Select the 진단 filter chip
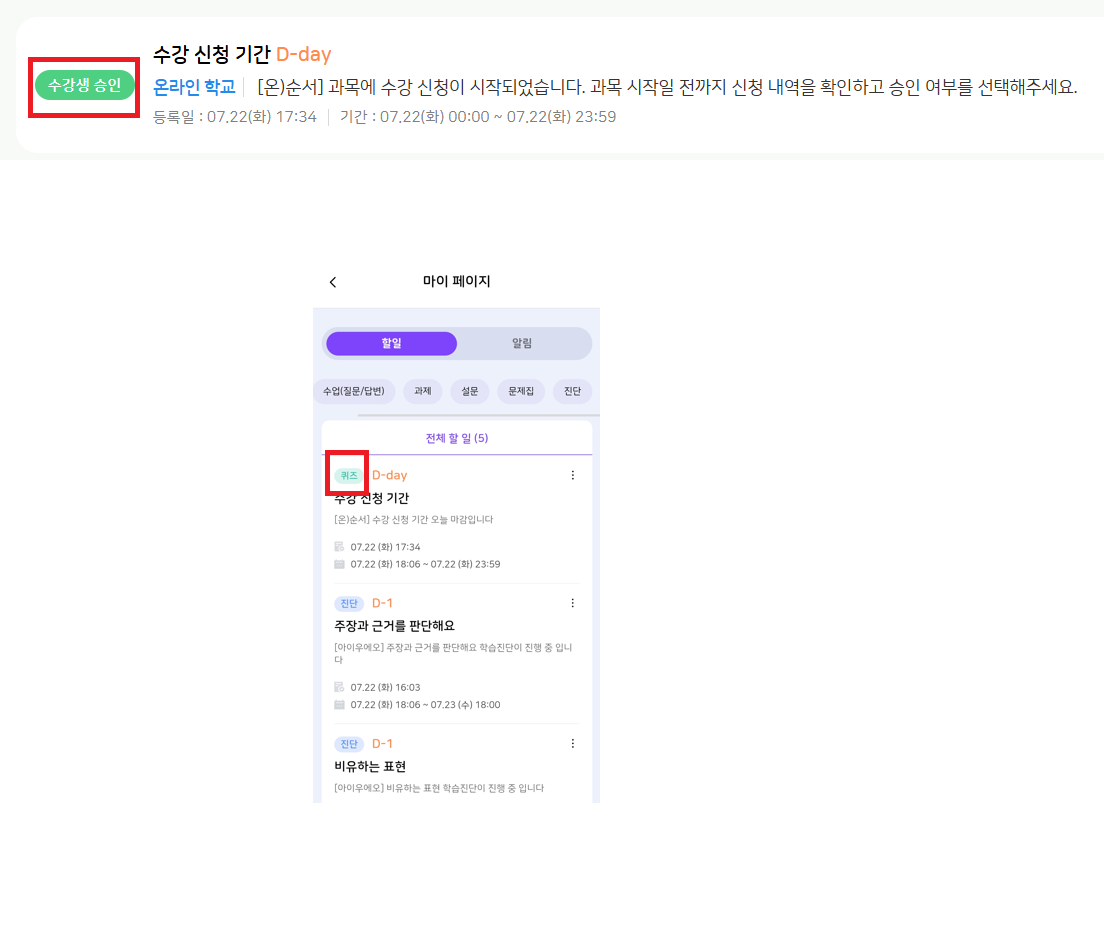Screen dimensions: 1104x944 point(572,391)
